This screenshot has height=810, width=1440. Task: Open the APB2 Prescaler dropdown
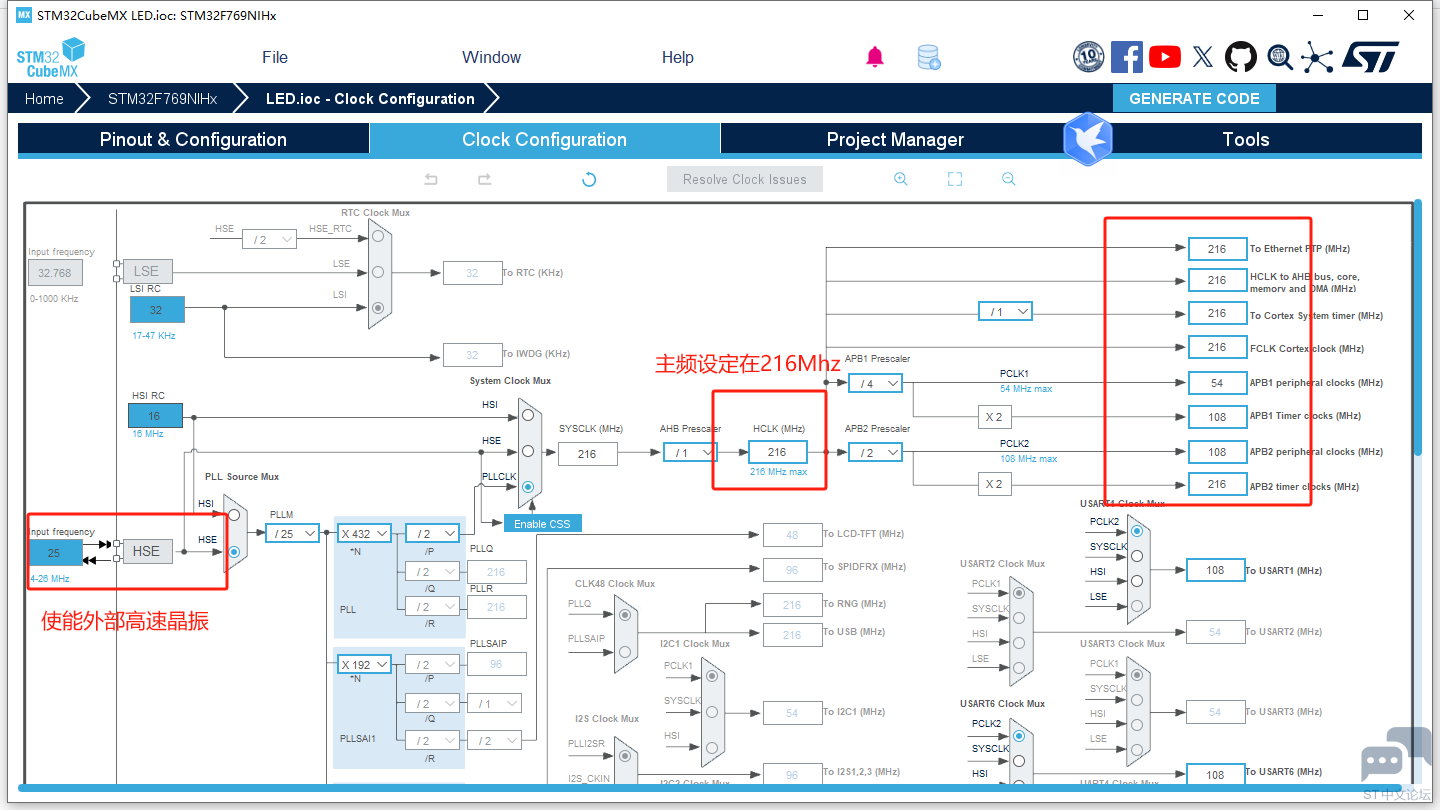[875, 453]
